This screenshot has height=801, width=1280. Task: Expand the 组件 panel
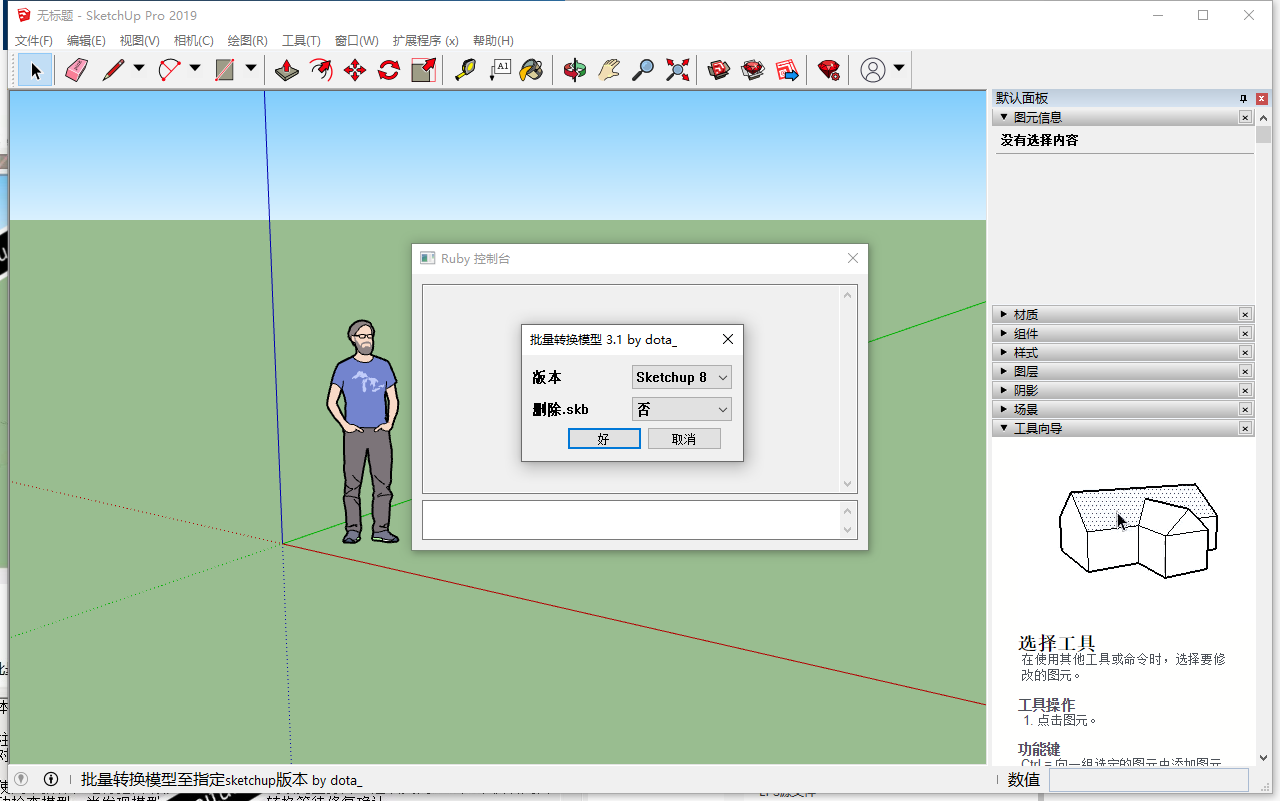click(1004, 334)
